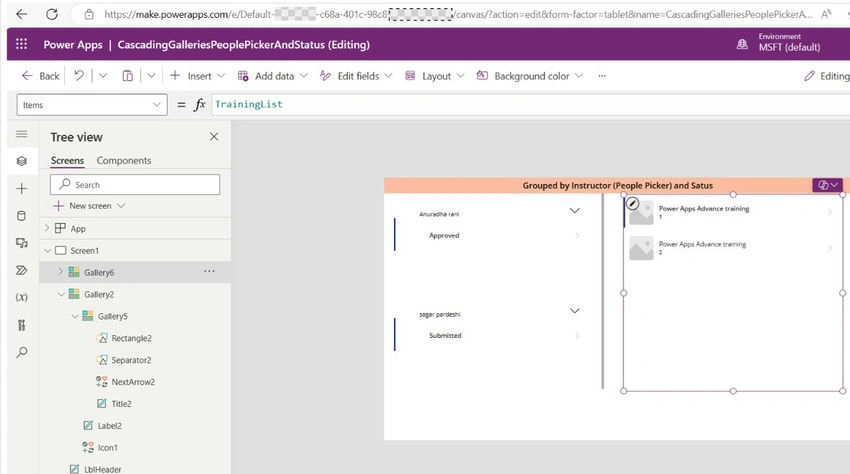Select second Power Apps Advance training thumbnail
Image resolution: width=850 pixels, height=474 pixels.
[641, 249]
